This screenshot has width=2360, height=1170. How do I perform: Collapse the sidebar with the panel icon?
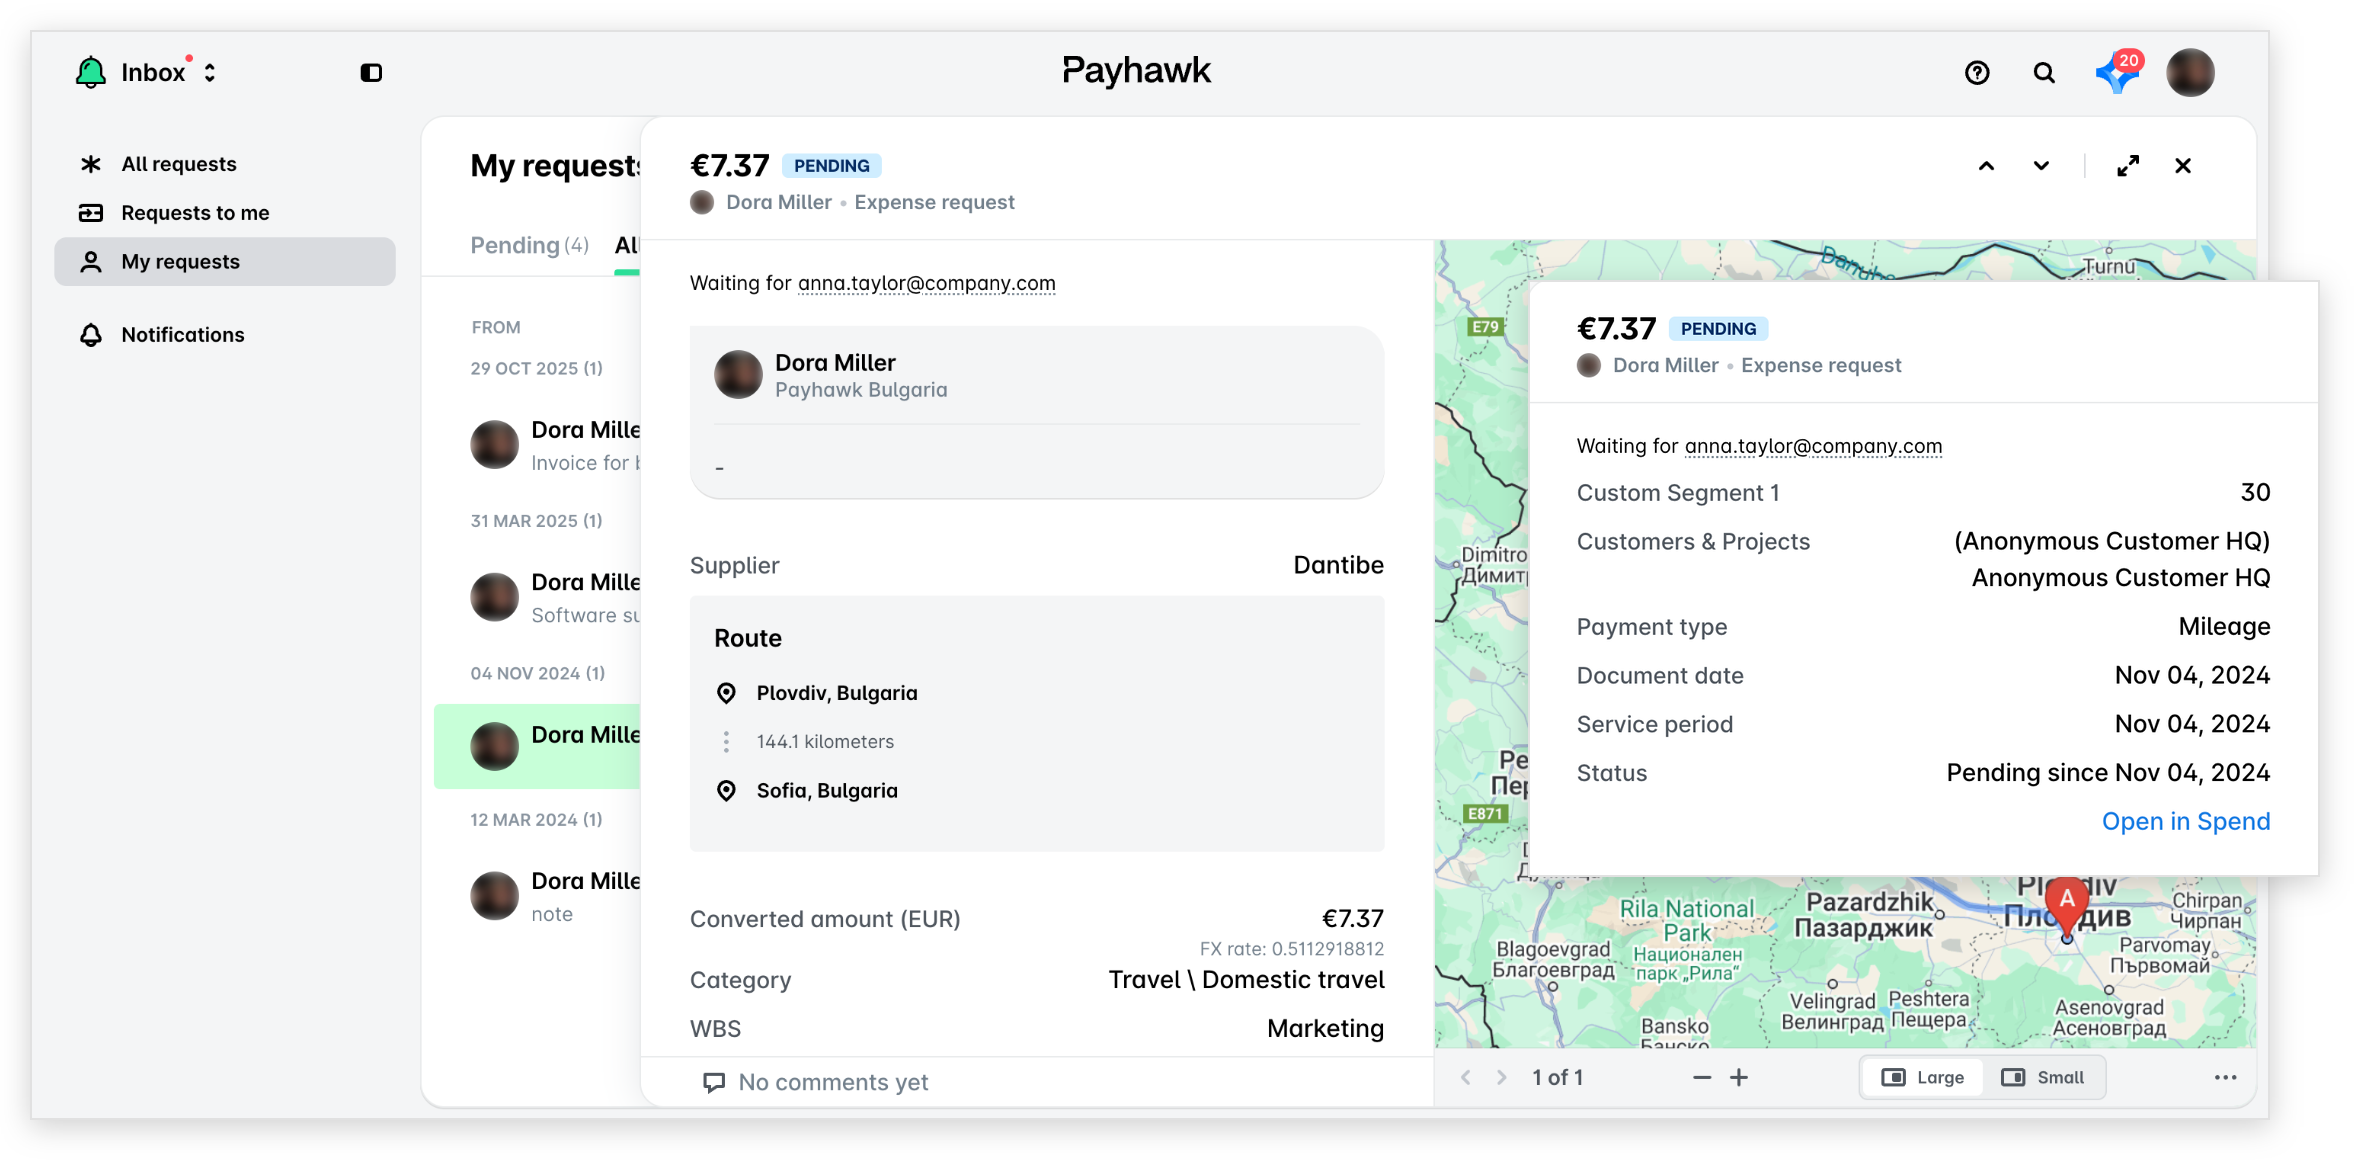[371, 73]
